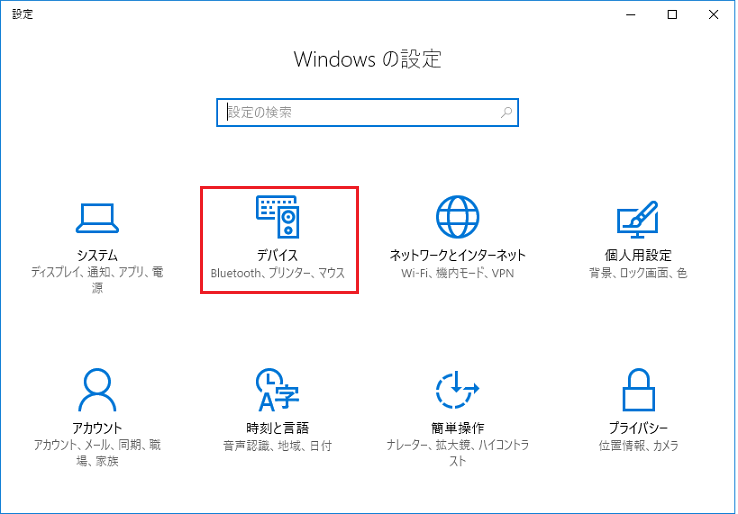This screenshot has height=514, width=738.
Task: Open the システム laptop icon
Action: 97,218
